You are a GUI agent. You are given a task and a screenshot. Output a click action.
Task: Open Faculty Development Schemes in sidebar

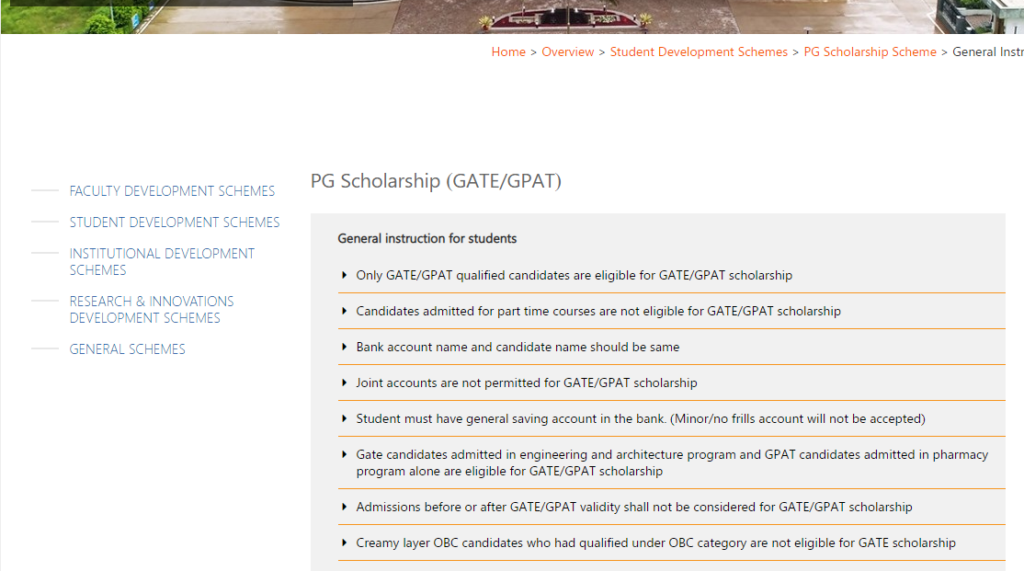coord(172,191)
